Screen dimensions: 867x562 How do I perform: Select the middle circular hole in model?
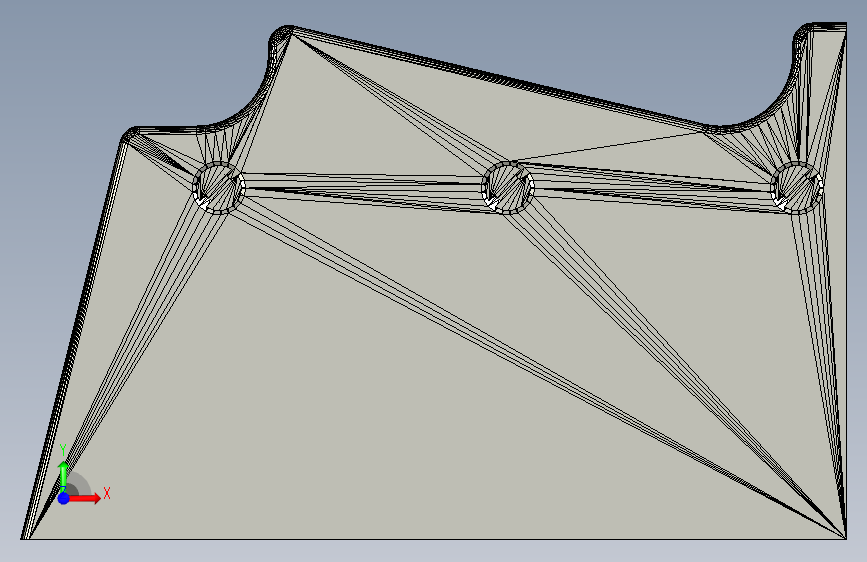(x=508, y=188)
